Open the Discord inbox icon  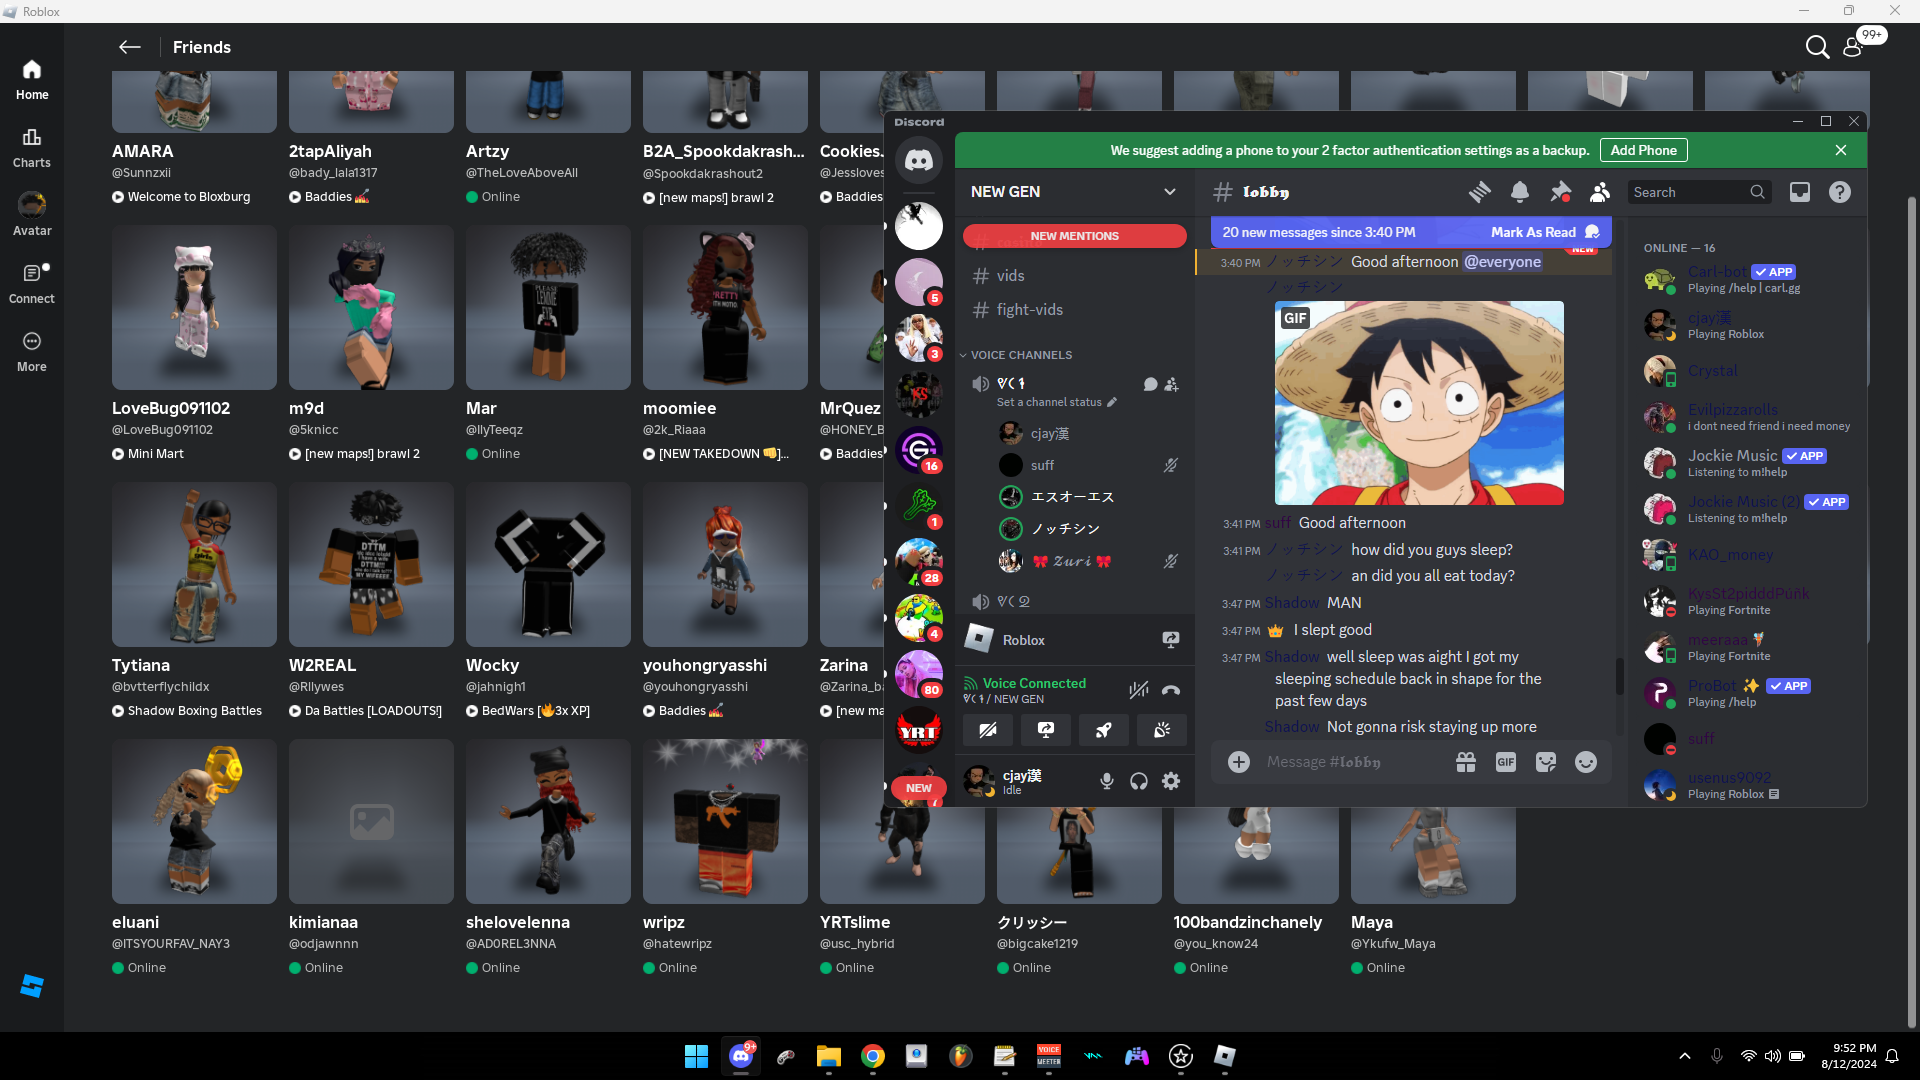point(1800,192)
